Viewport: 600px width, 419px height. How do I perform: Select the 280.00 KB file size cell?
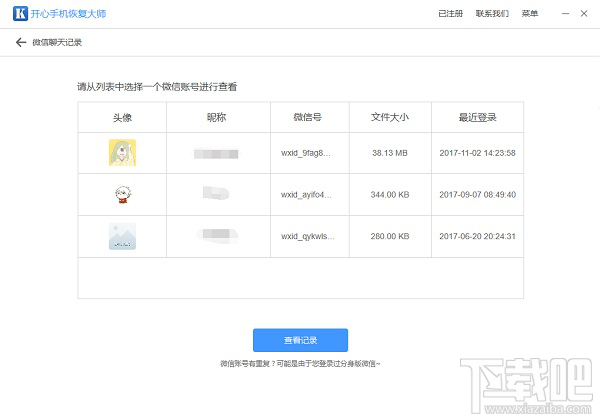390,236
